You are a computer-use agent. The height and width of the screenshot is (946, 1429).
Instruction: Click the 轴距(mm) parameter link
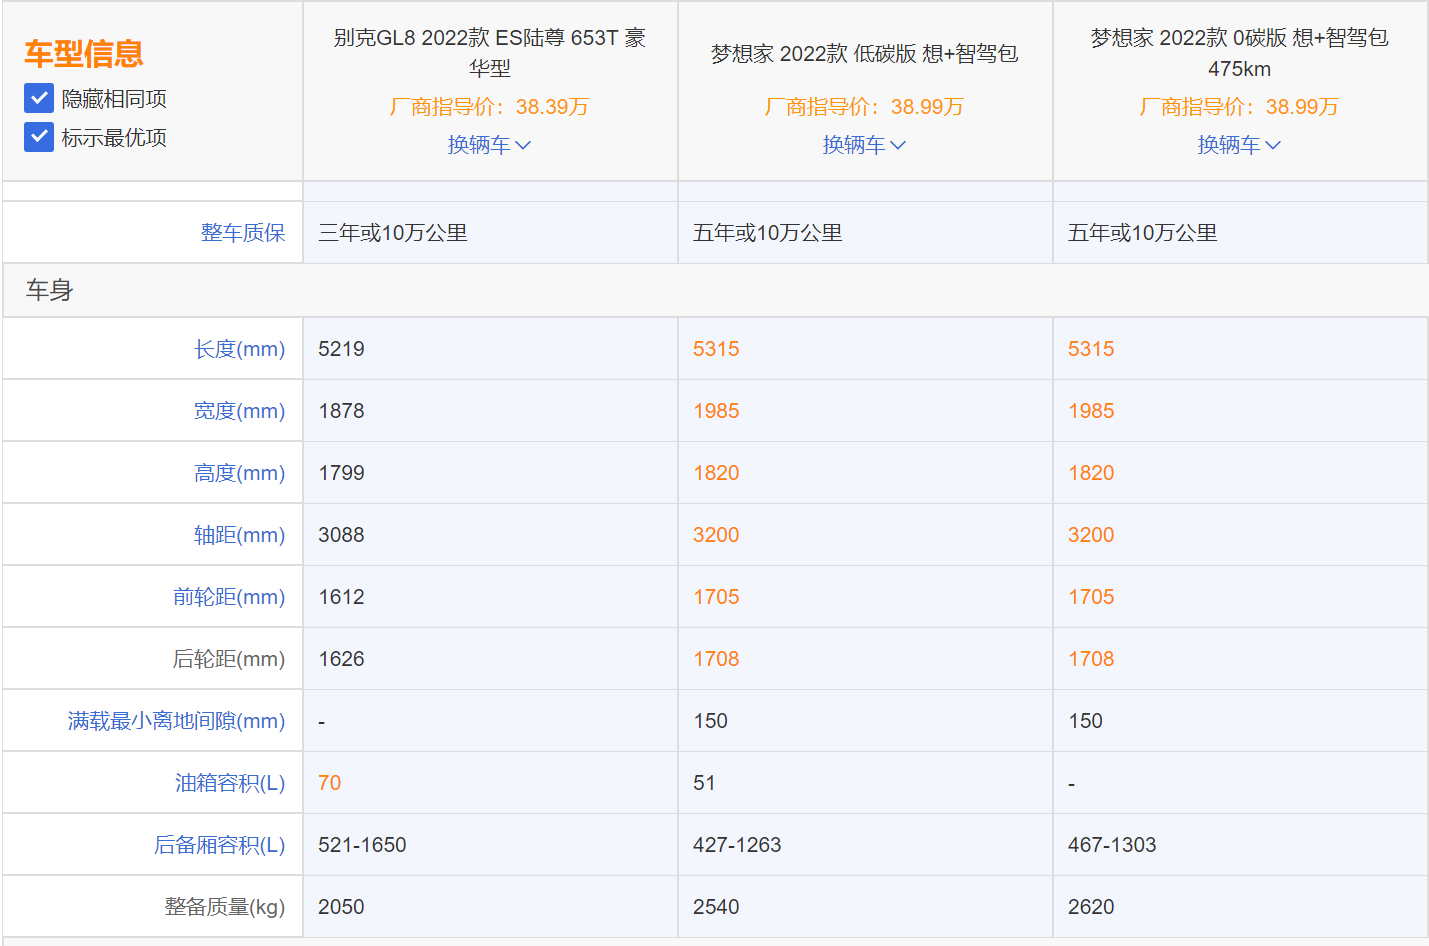click(x=240, y=534)
